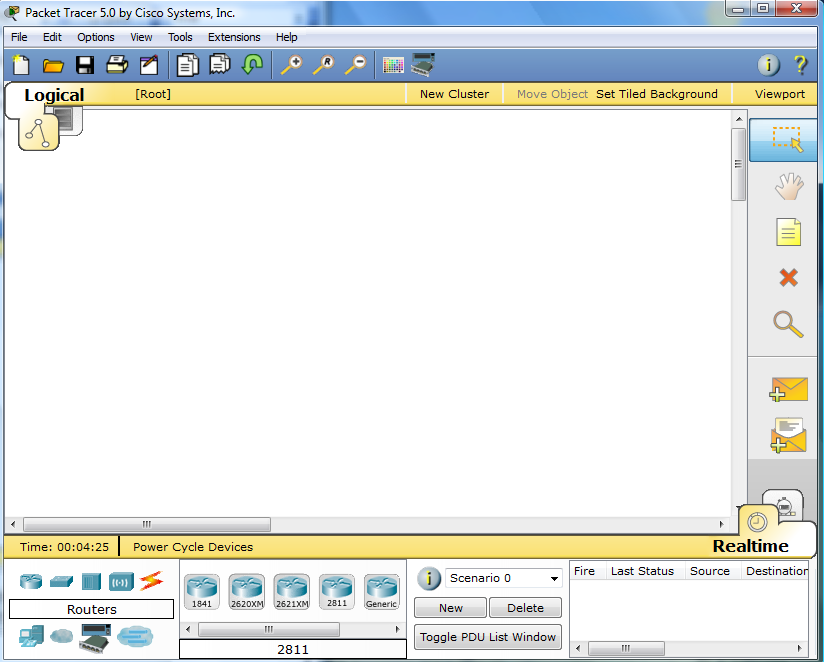824x662 pixels.
Task: Click the Delete scenario button
Action: (525, 608)
